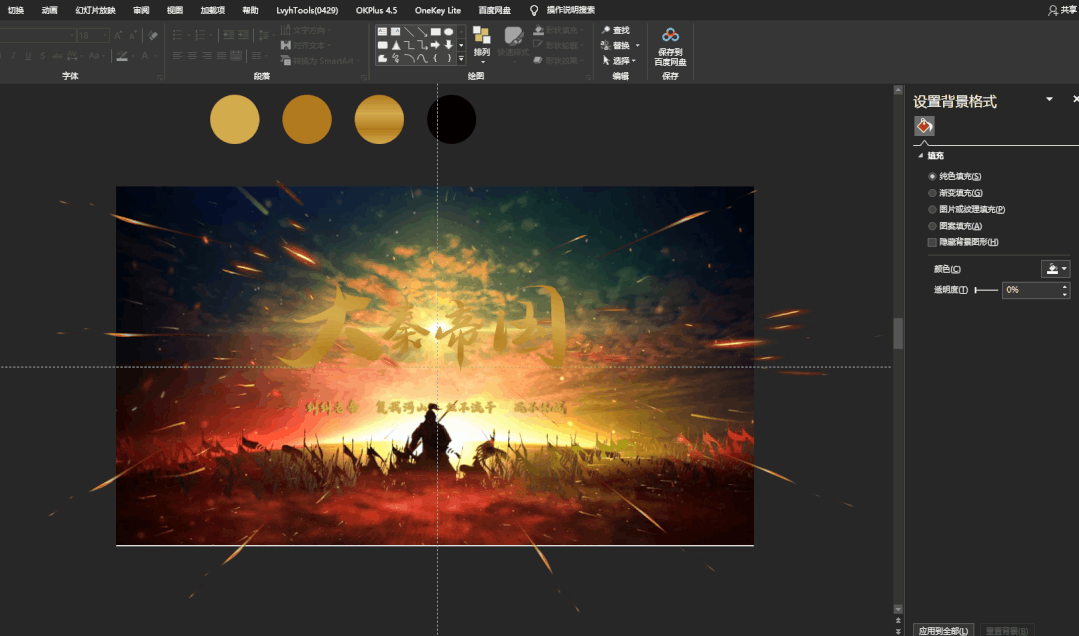Image resolution: width=1079 pixels, height=636 pixels.
Task: Open the Slide Show (幻灯片放映) tab
Action: tap(96, 10)
